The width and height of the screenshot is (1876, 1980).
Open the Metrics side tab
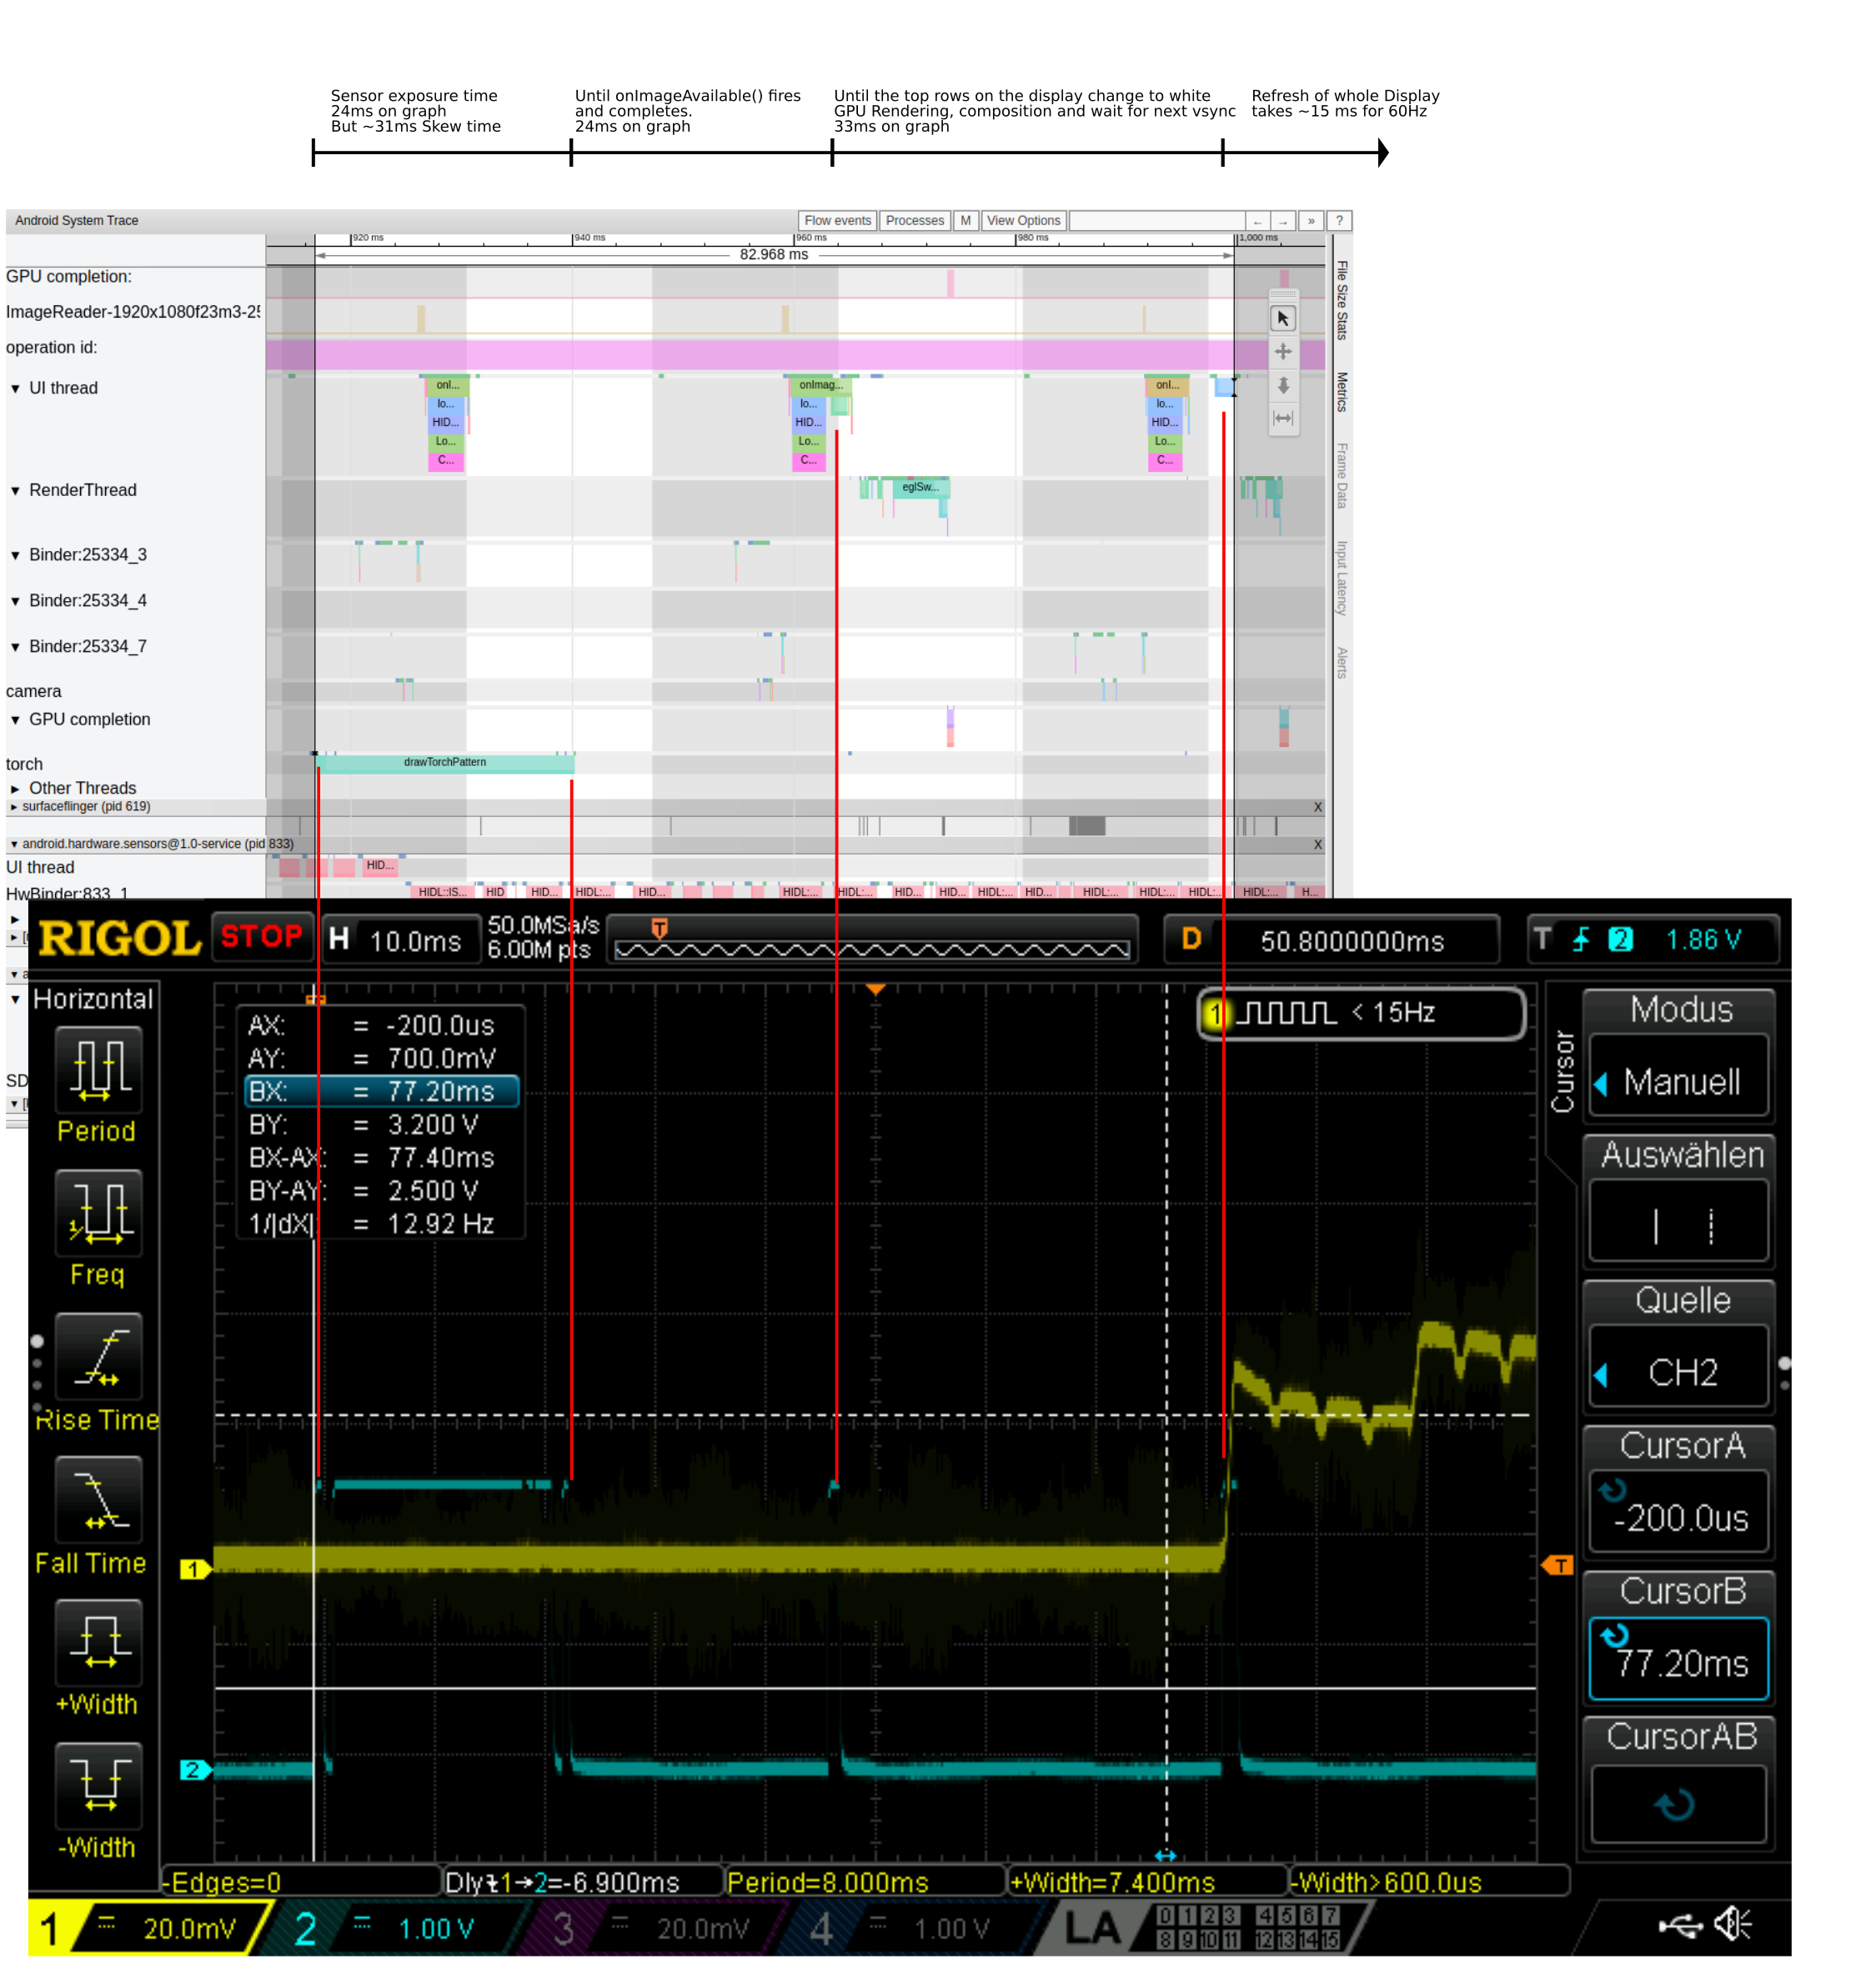pyautogui.click(x=1342, y=392)
